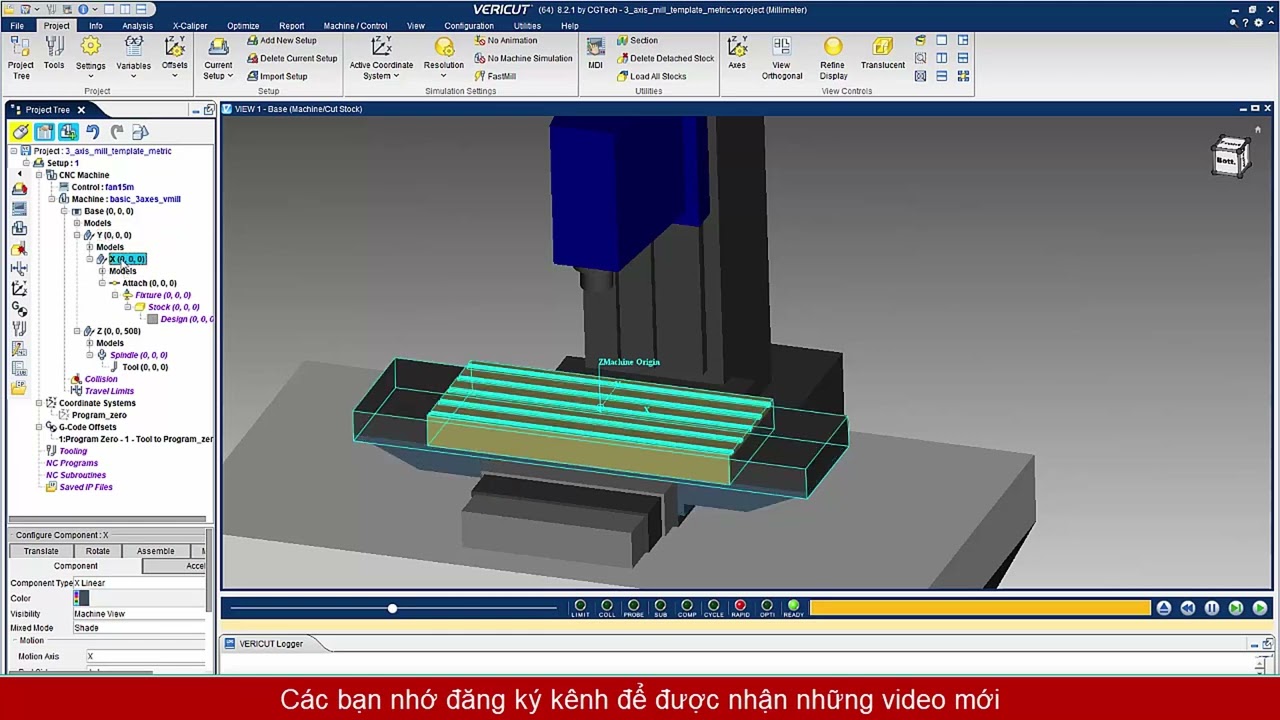Click the redo arrow in the Project Tree toolbar
Screen dimensions: 1280x720
coord(117,132)
